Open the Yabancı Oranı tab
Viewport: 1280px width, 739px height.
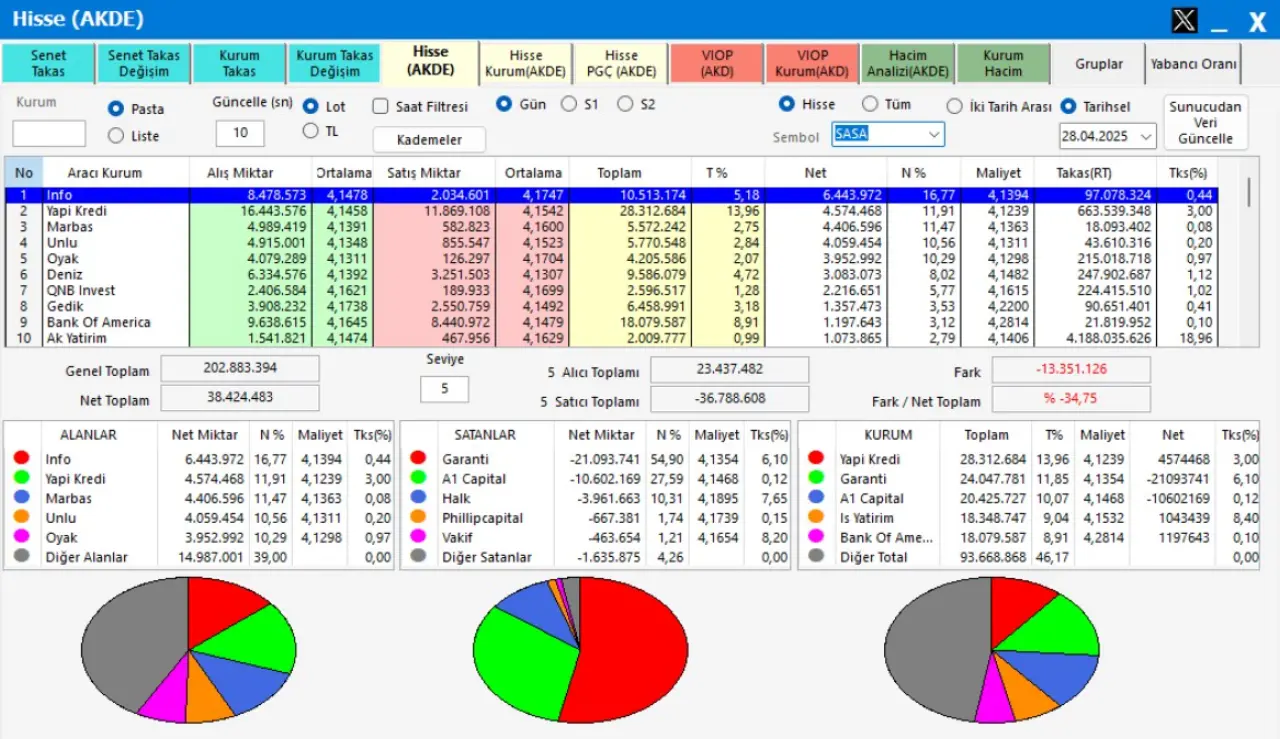click(x=1193, y=64)
